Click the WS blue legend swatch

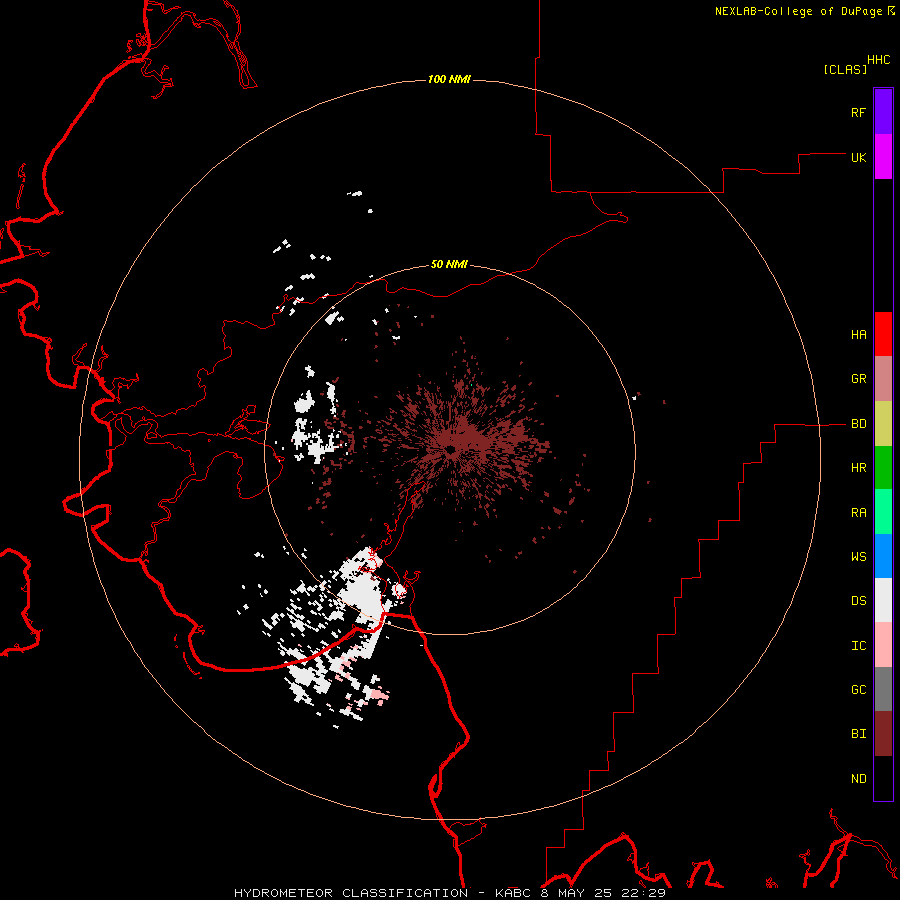click(883, 556)
